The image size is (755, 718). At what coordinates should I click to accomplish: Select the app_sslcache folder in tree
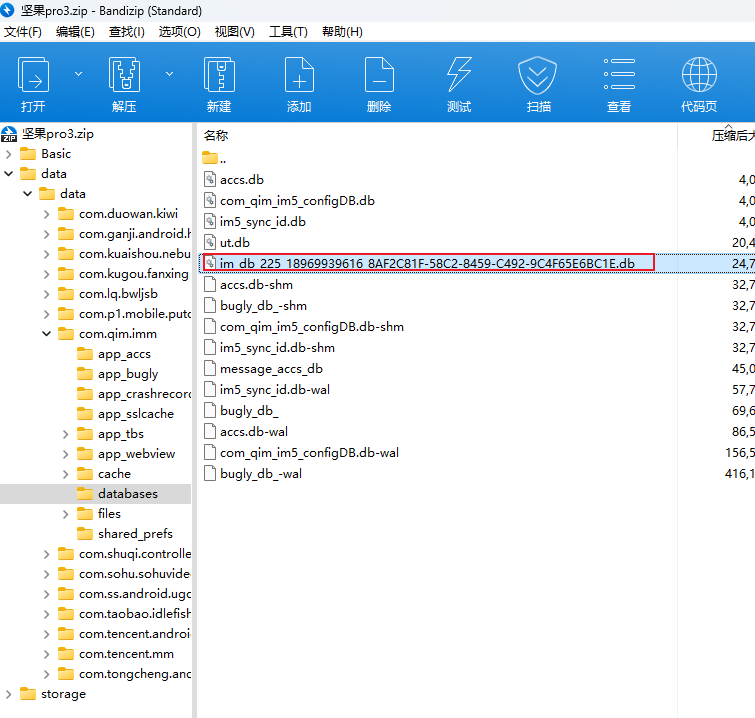[x=136, y=414]
